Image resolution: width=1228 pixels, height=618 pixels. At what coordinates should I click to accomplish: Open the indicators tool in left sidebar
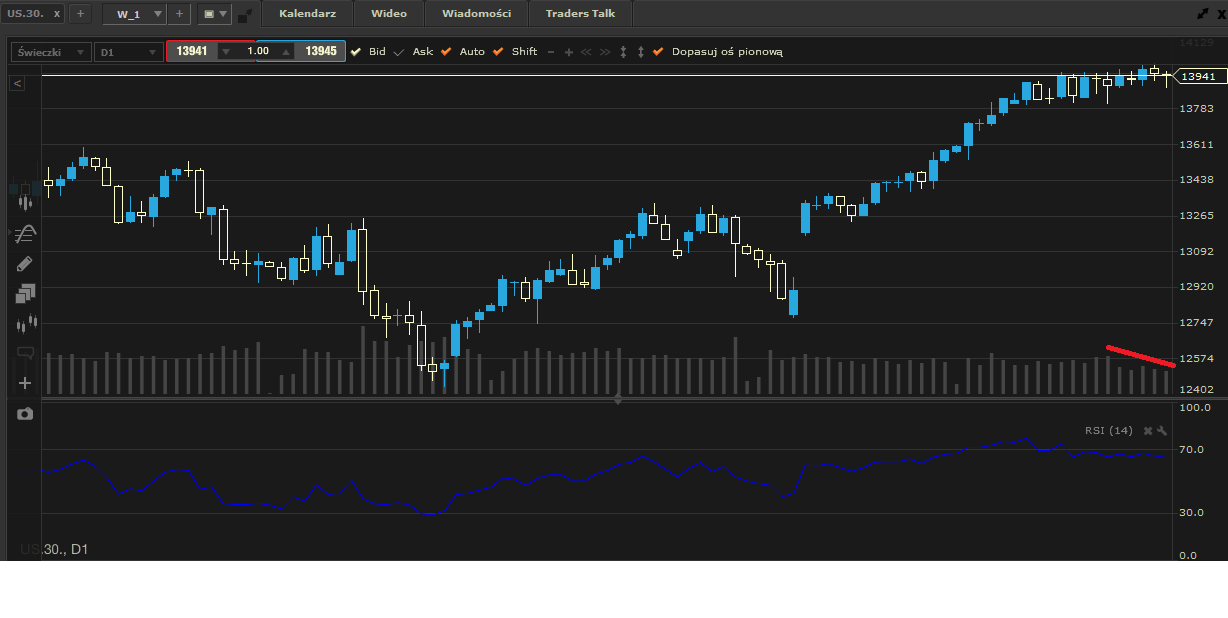point(25,233)
